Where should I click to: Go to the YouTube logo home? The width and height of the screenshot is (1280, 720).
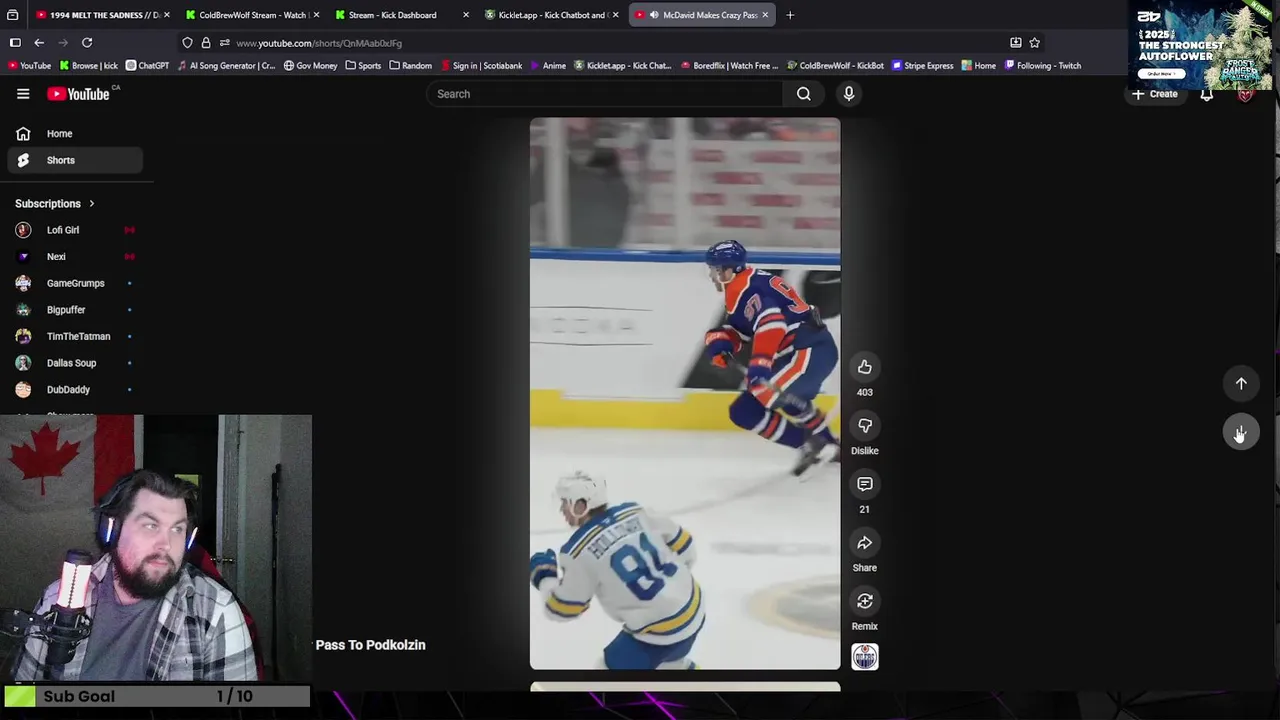point(80,94)
